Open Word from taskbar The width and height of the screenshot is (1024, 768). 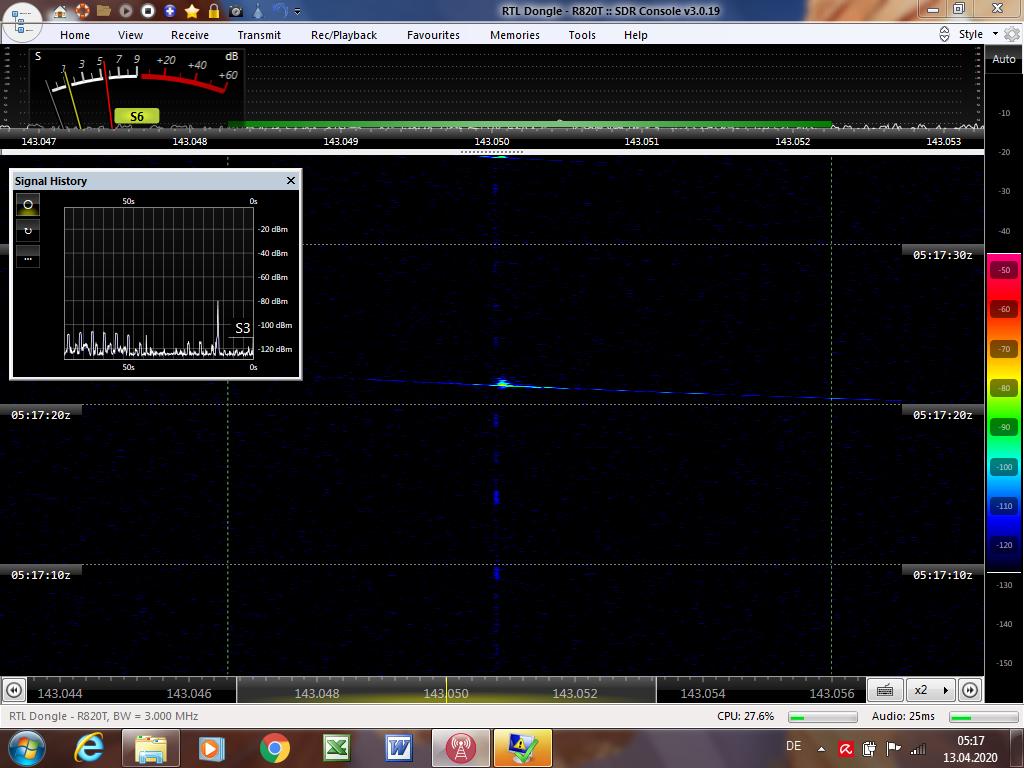coord(399,748)
